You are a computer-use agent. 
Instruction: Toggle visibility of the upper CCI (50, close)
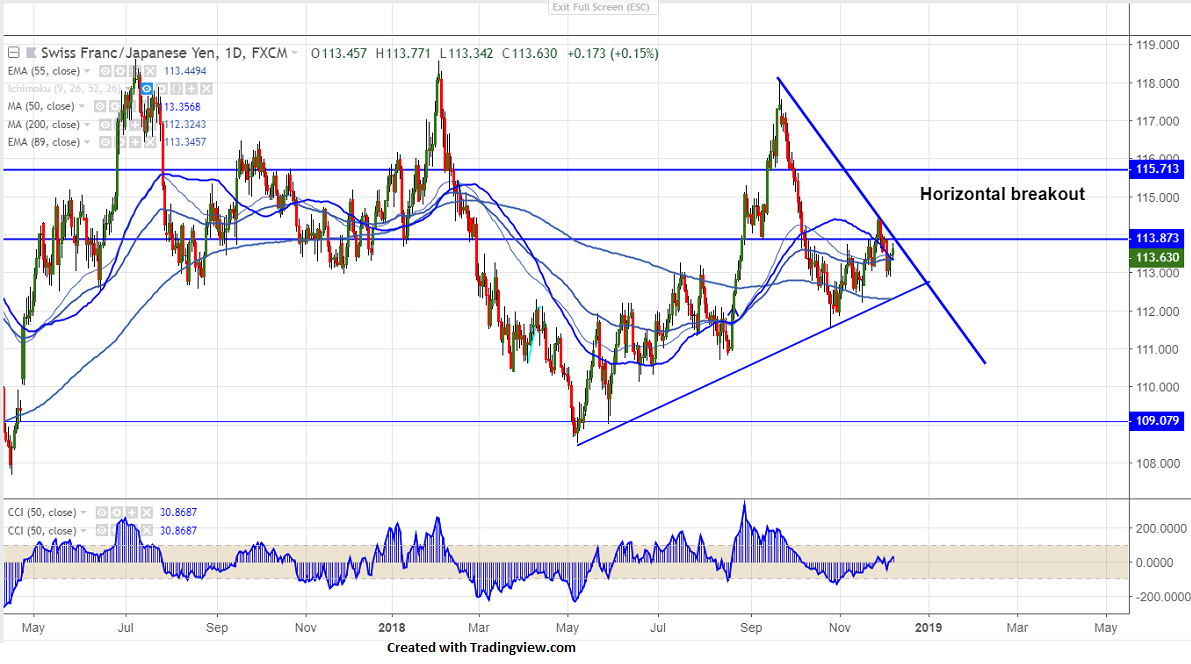click(102, 513)
